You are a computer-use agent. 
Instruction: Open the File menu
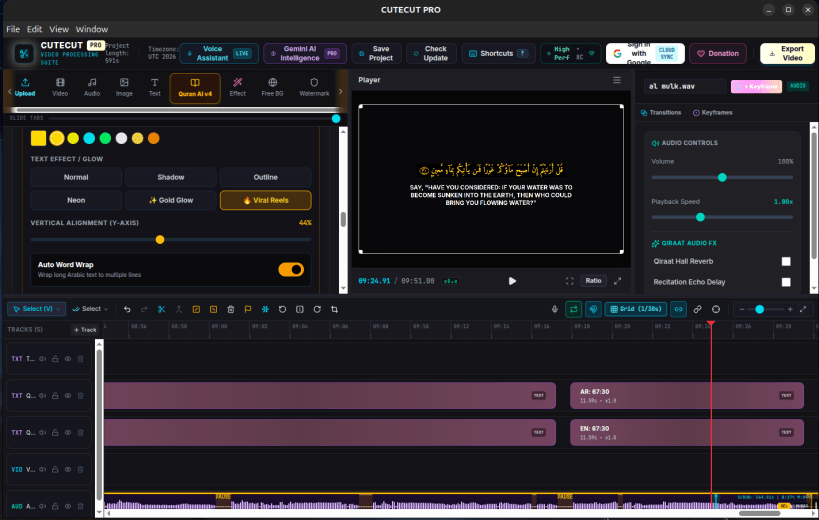pos(13,29)
